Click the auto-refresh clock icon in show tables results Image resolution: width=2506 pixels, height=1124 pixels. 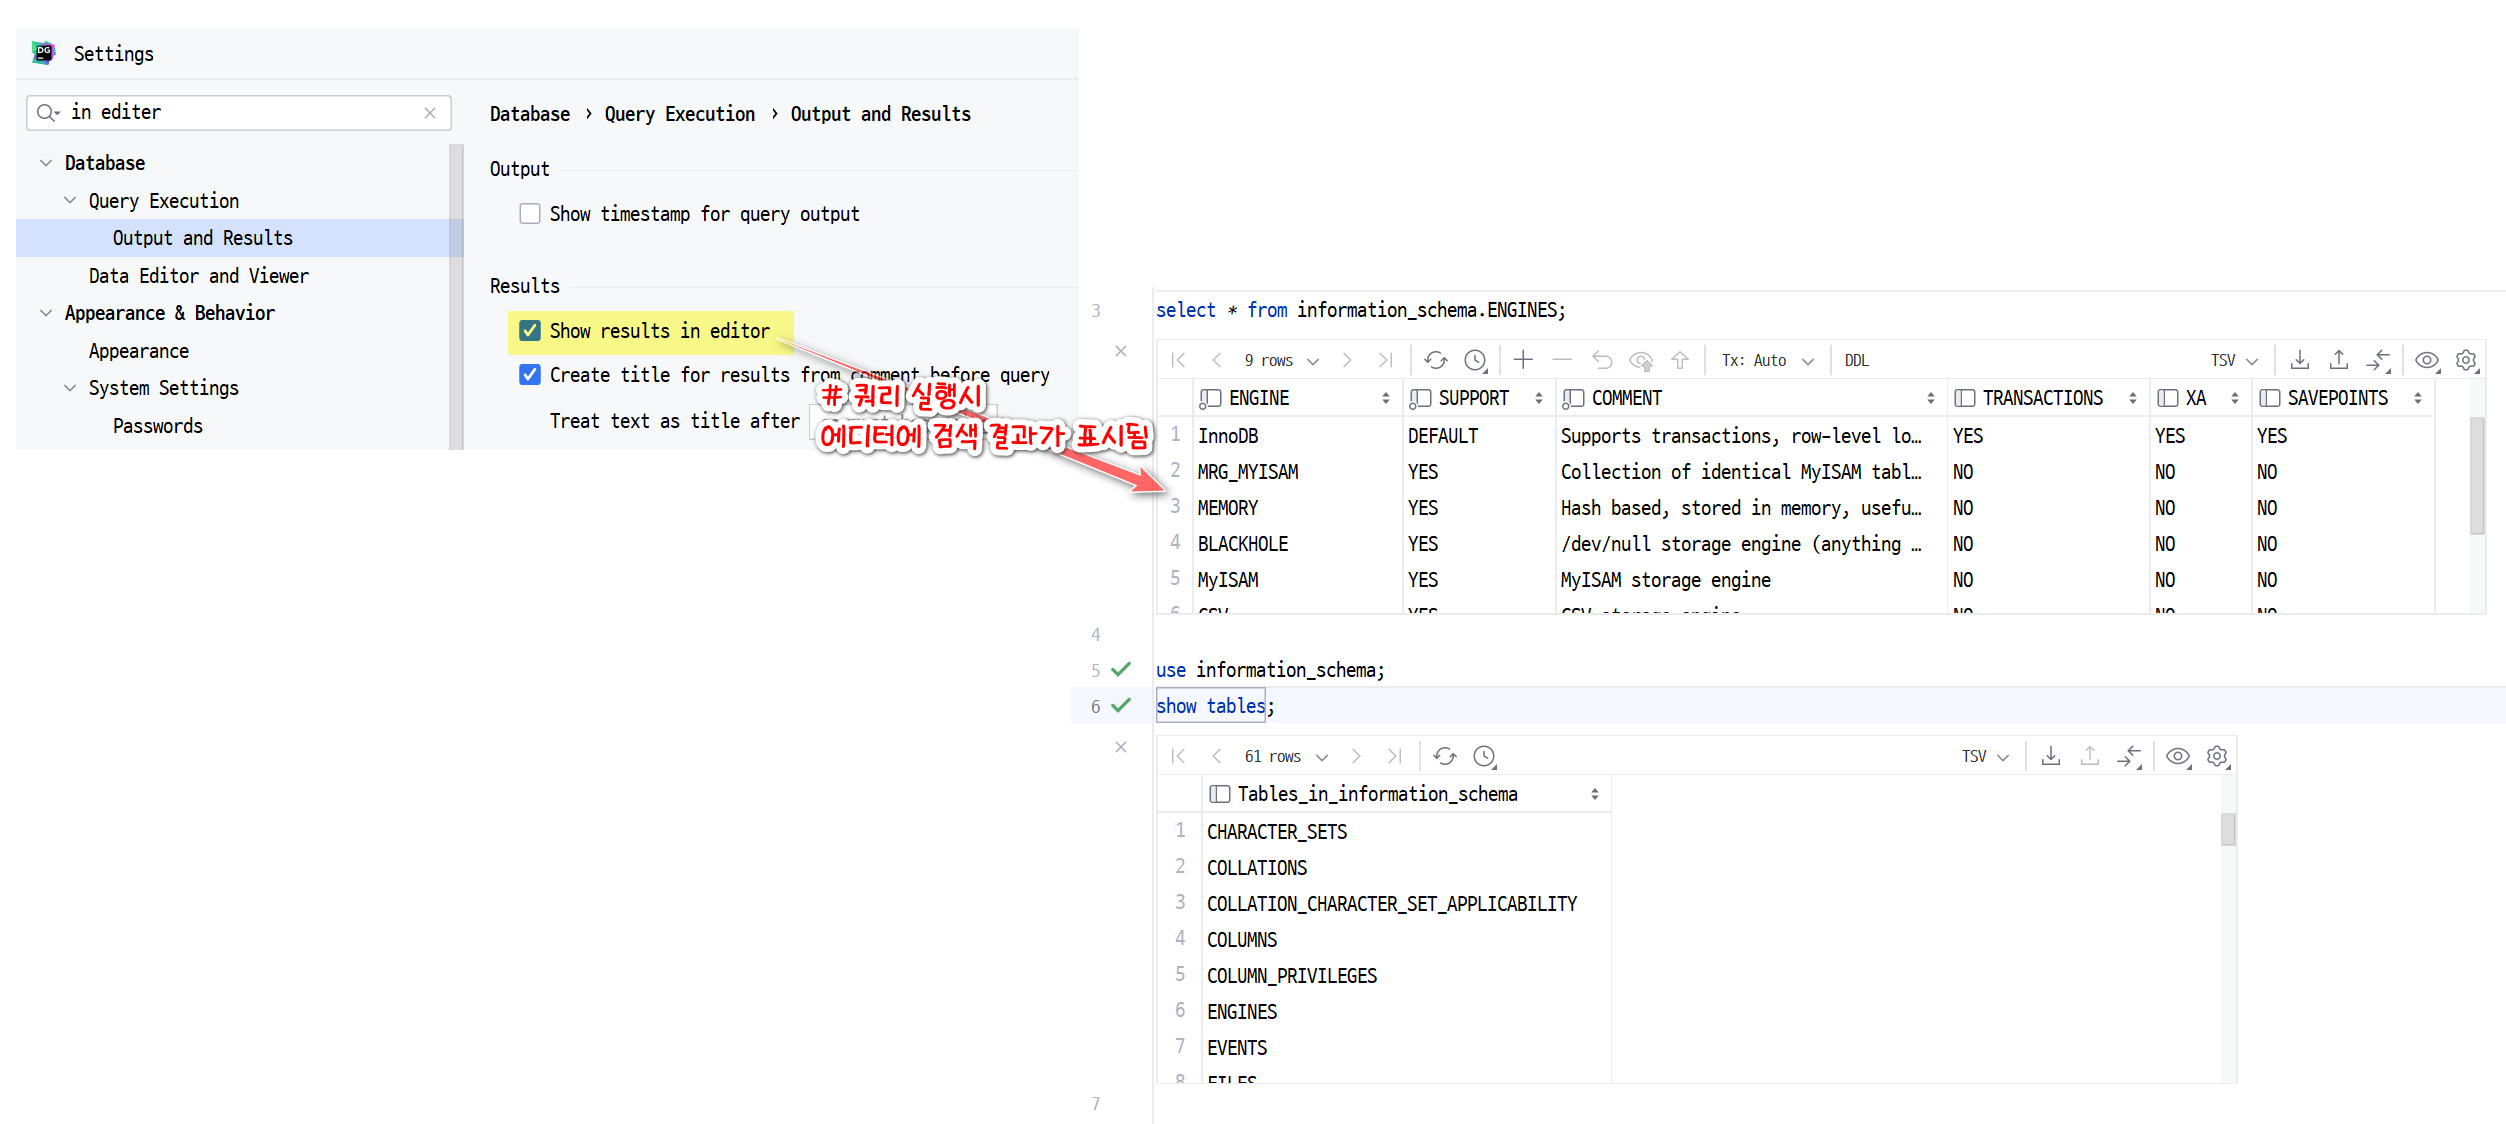click(x=1484, y=756)
